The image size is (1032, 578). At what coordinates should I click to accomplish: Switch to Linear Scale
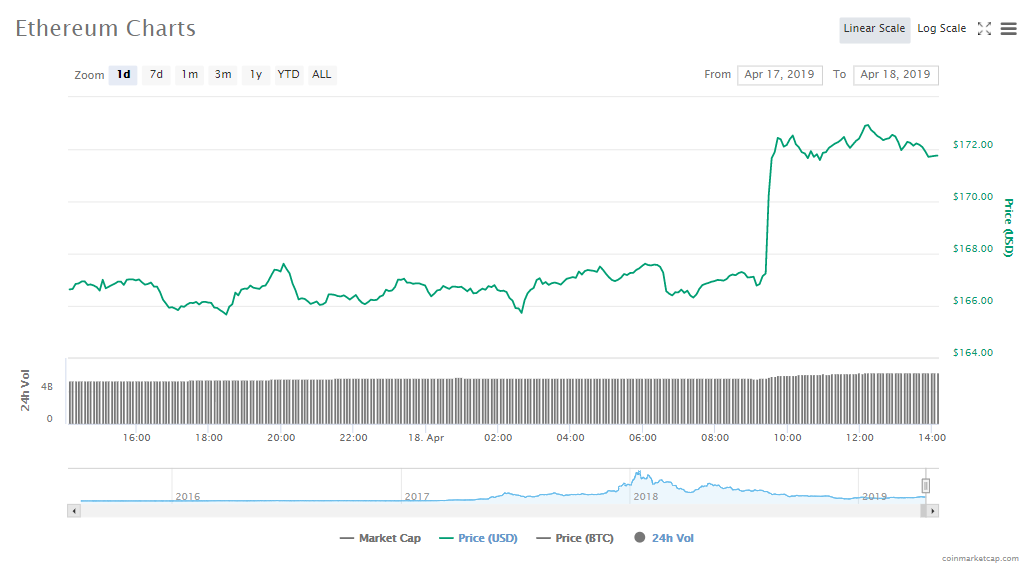click(x=874, y=29)
